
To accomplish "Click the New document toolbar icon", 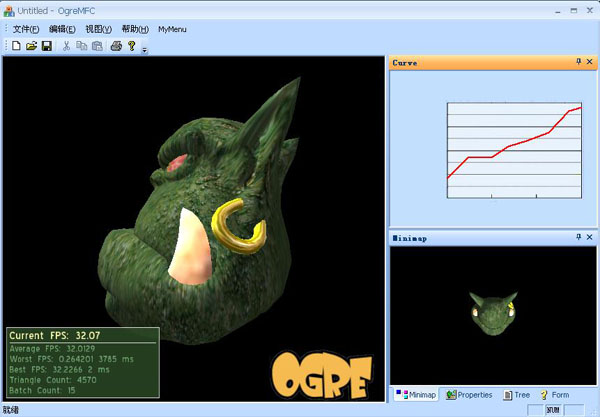I will [x=16, y=46].
